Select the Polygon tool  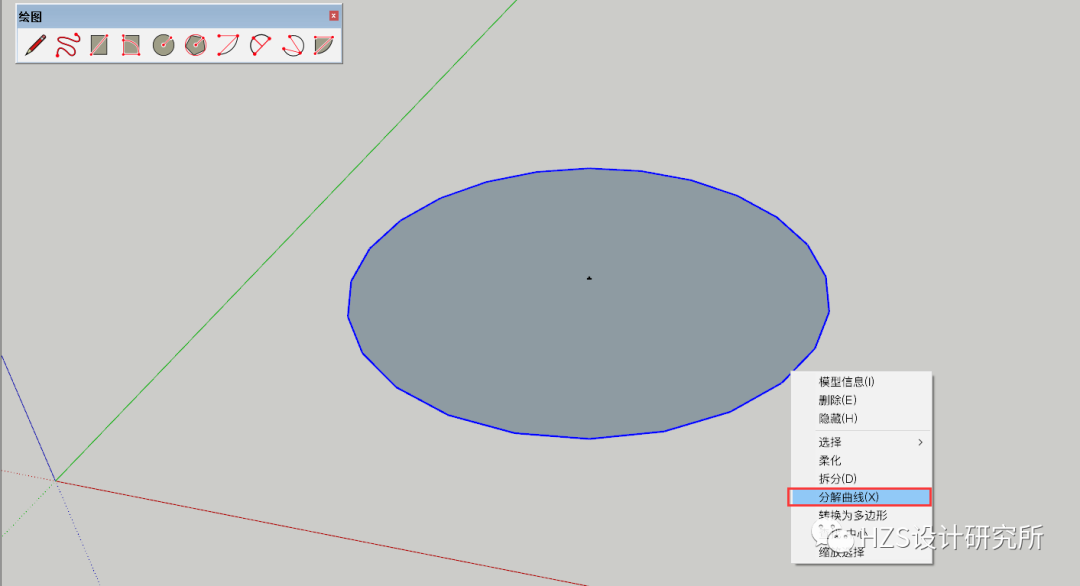(x=195, y=44)
